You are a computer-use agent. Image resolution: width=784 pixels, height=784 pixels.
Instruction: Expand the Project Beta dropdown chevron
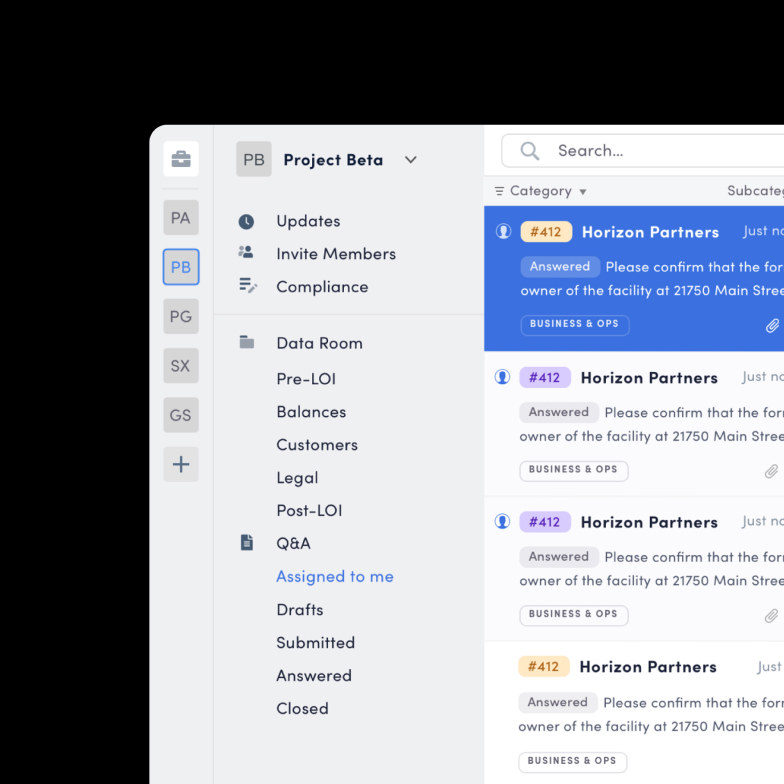click(410, 160)
